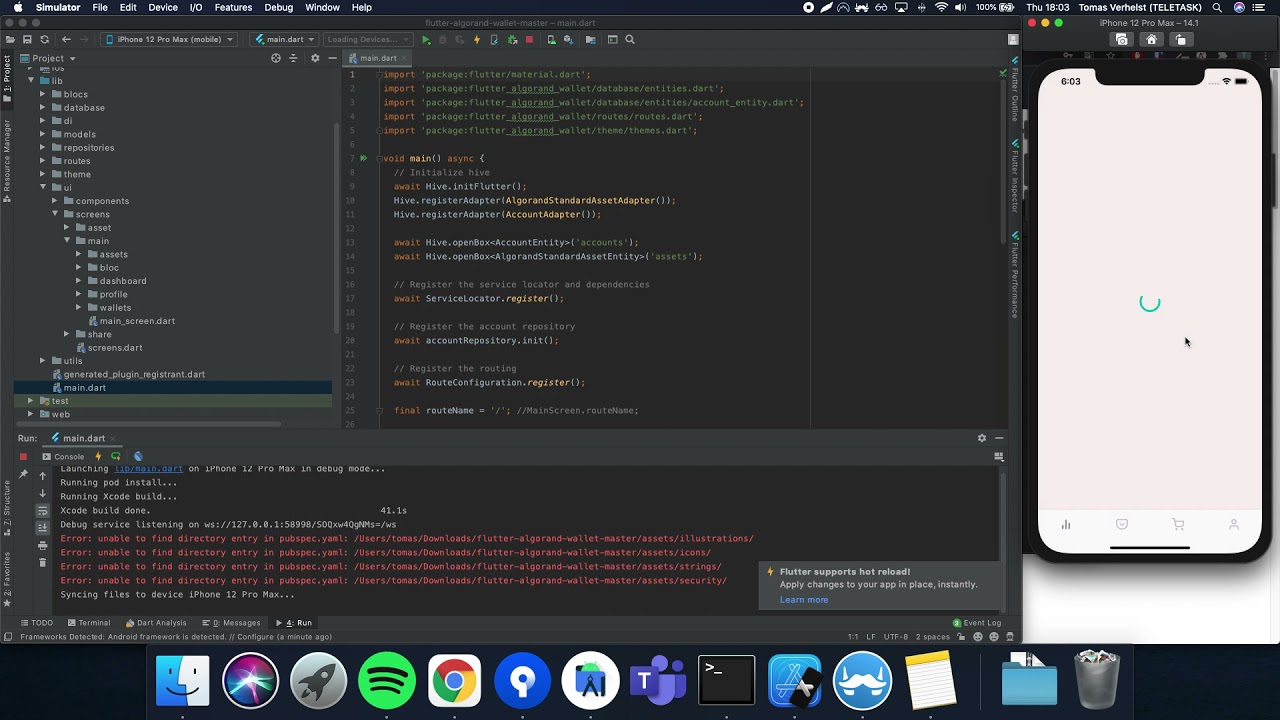Click lib/main.dart link in console output
The width and height of the screenshot is (1280, 720).
[x=148, y=468]
